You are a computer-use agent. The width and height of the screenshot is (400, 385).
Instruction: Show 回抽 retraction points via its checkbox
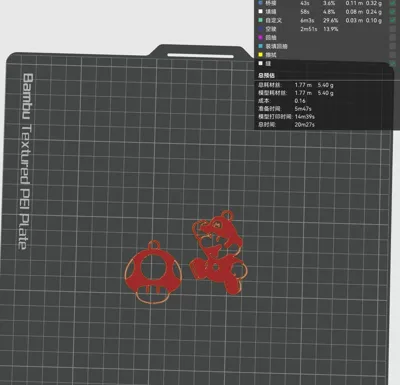pos(393,38)
